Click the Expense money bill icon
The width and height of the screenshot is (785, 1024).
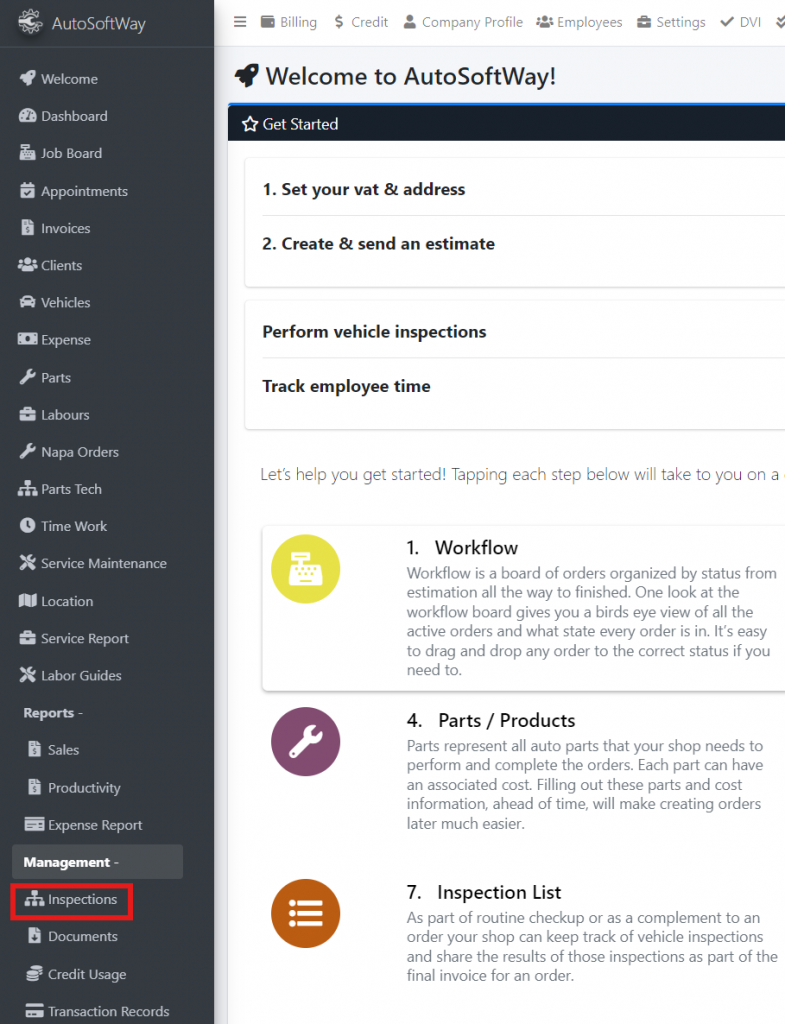(x=27, y=340)
